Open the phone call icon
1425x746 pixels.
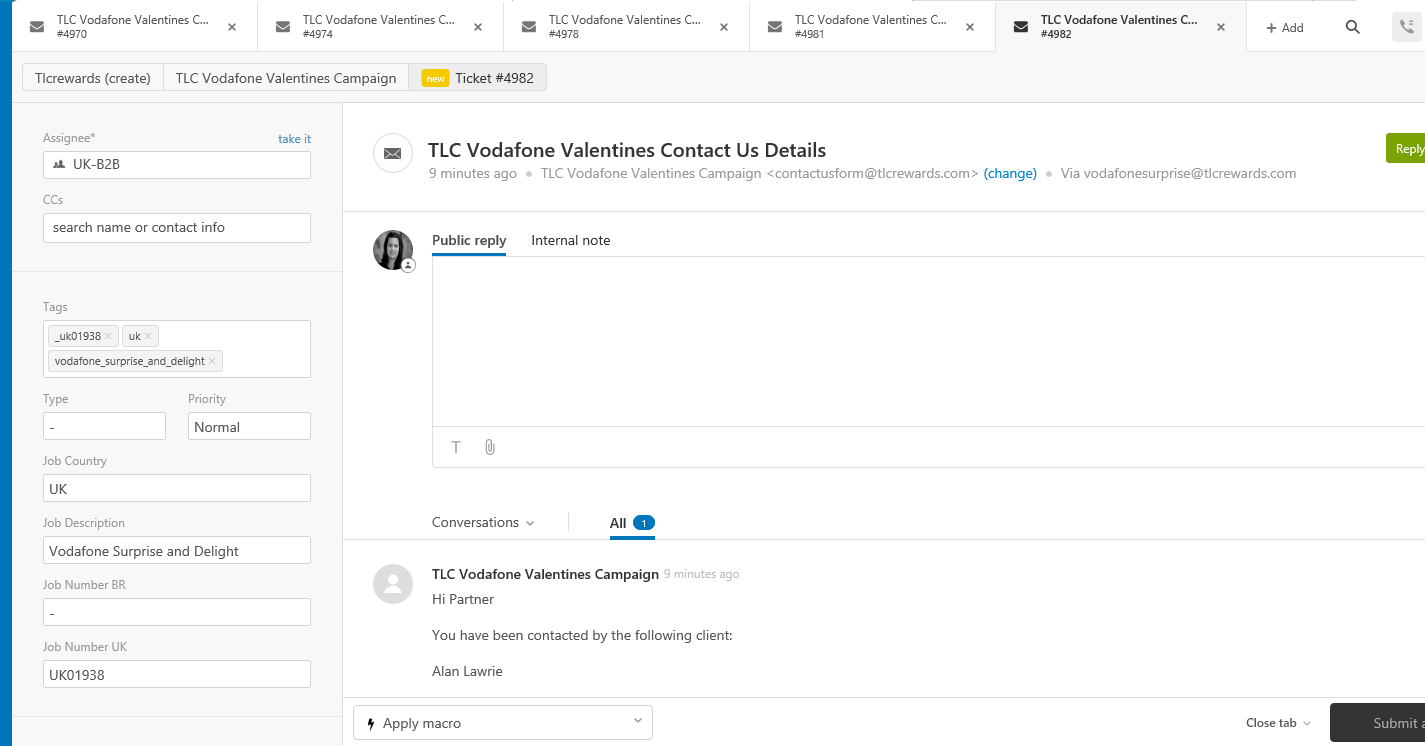coord(1407,27)
